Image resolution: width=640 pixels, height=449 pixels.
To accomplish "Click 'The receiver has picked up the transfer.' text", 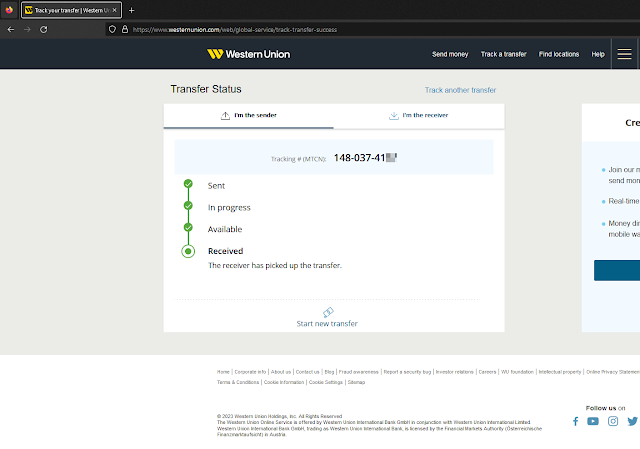I will (x=275, y=266).
